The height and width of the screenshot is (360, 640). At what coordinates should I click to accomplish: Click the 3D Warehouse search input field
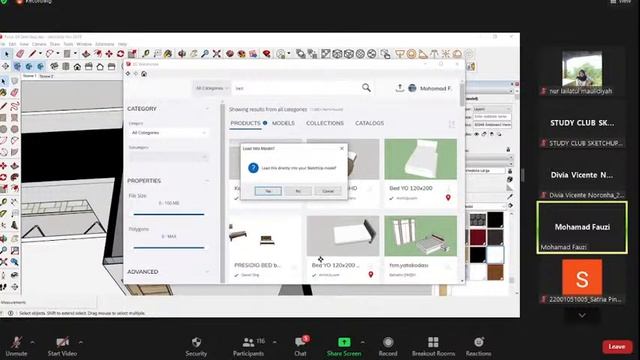coord(296,88)
